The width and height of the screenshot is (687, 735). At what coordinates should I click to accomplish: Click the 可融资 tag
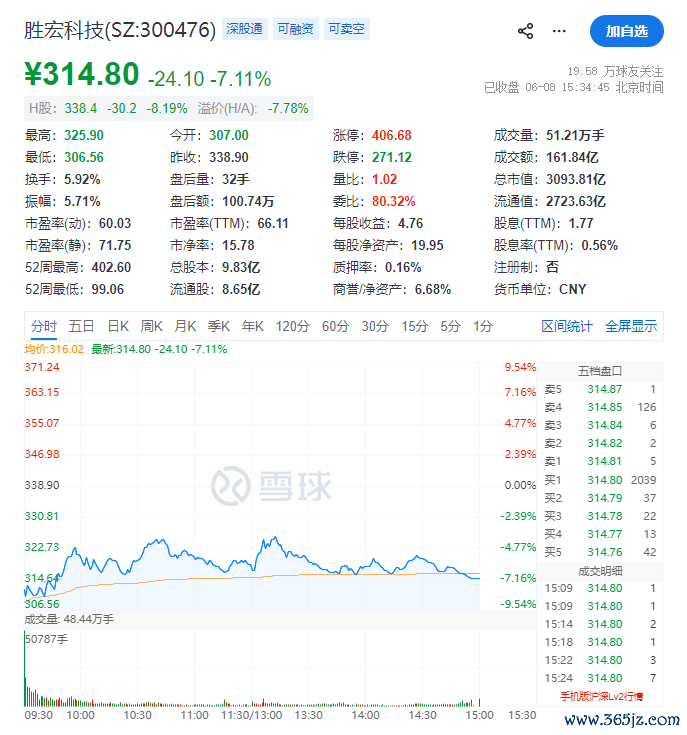point(296,29)
